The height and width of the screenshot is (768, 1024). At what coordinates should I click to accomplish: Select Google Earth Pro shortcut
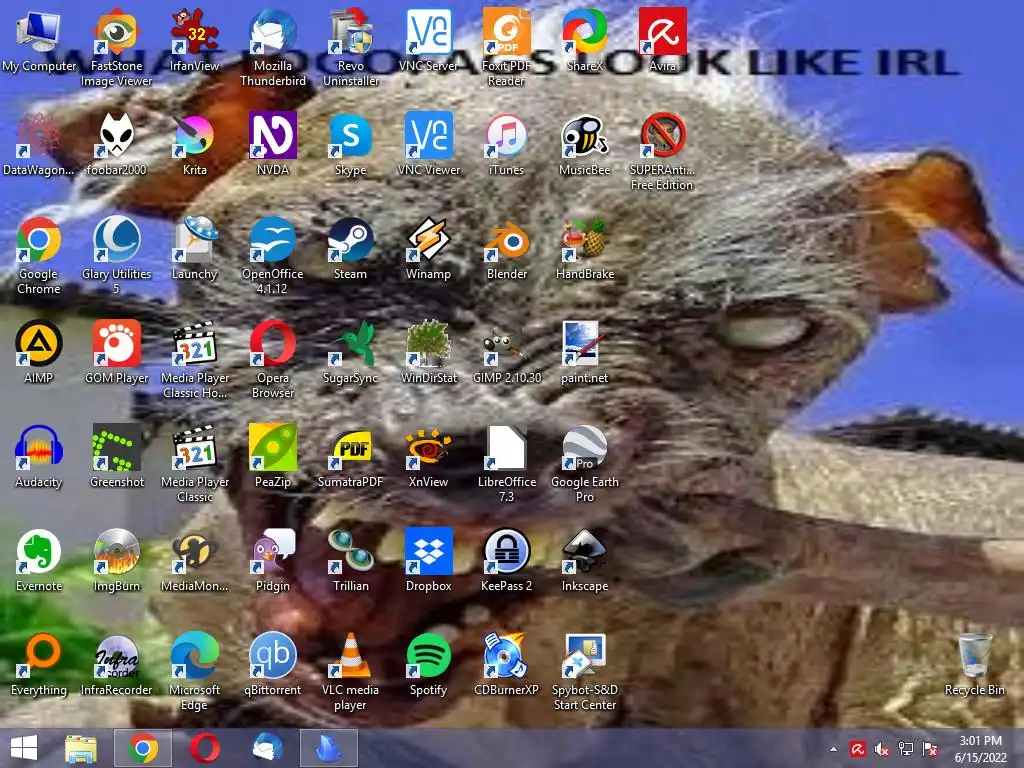tap(584, 464)
